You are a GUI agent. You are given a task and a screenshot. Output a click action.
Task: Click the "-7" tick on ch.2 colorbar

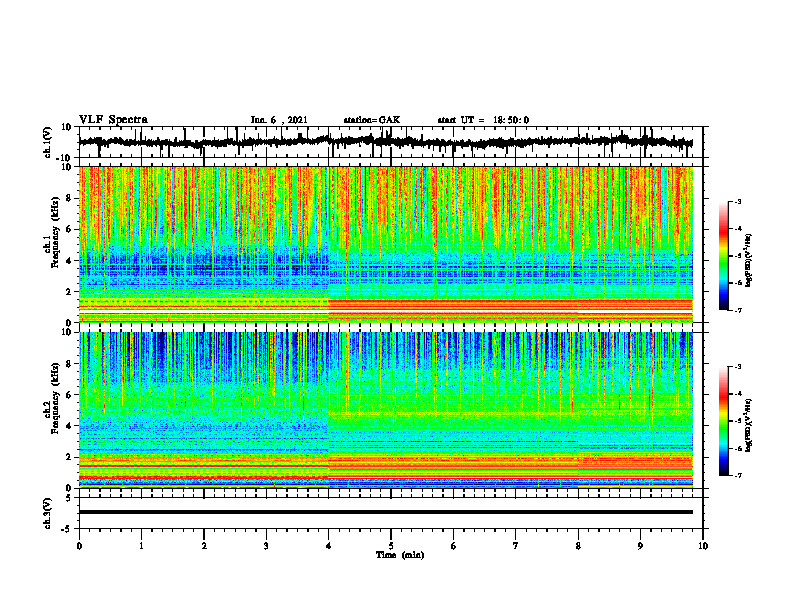737,475
